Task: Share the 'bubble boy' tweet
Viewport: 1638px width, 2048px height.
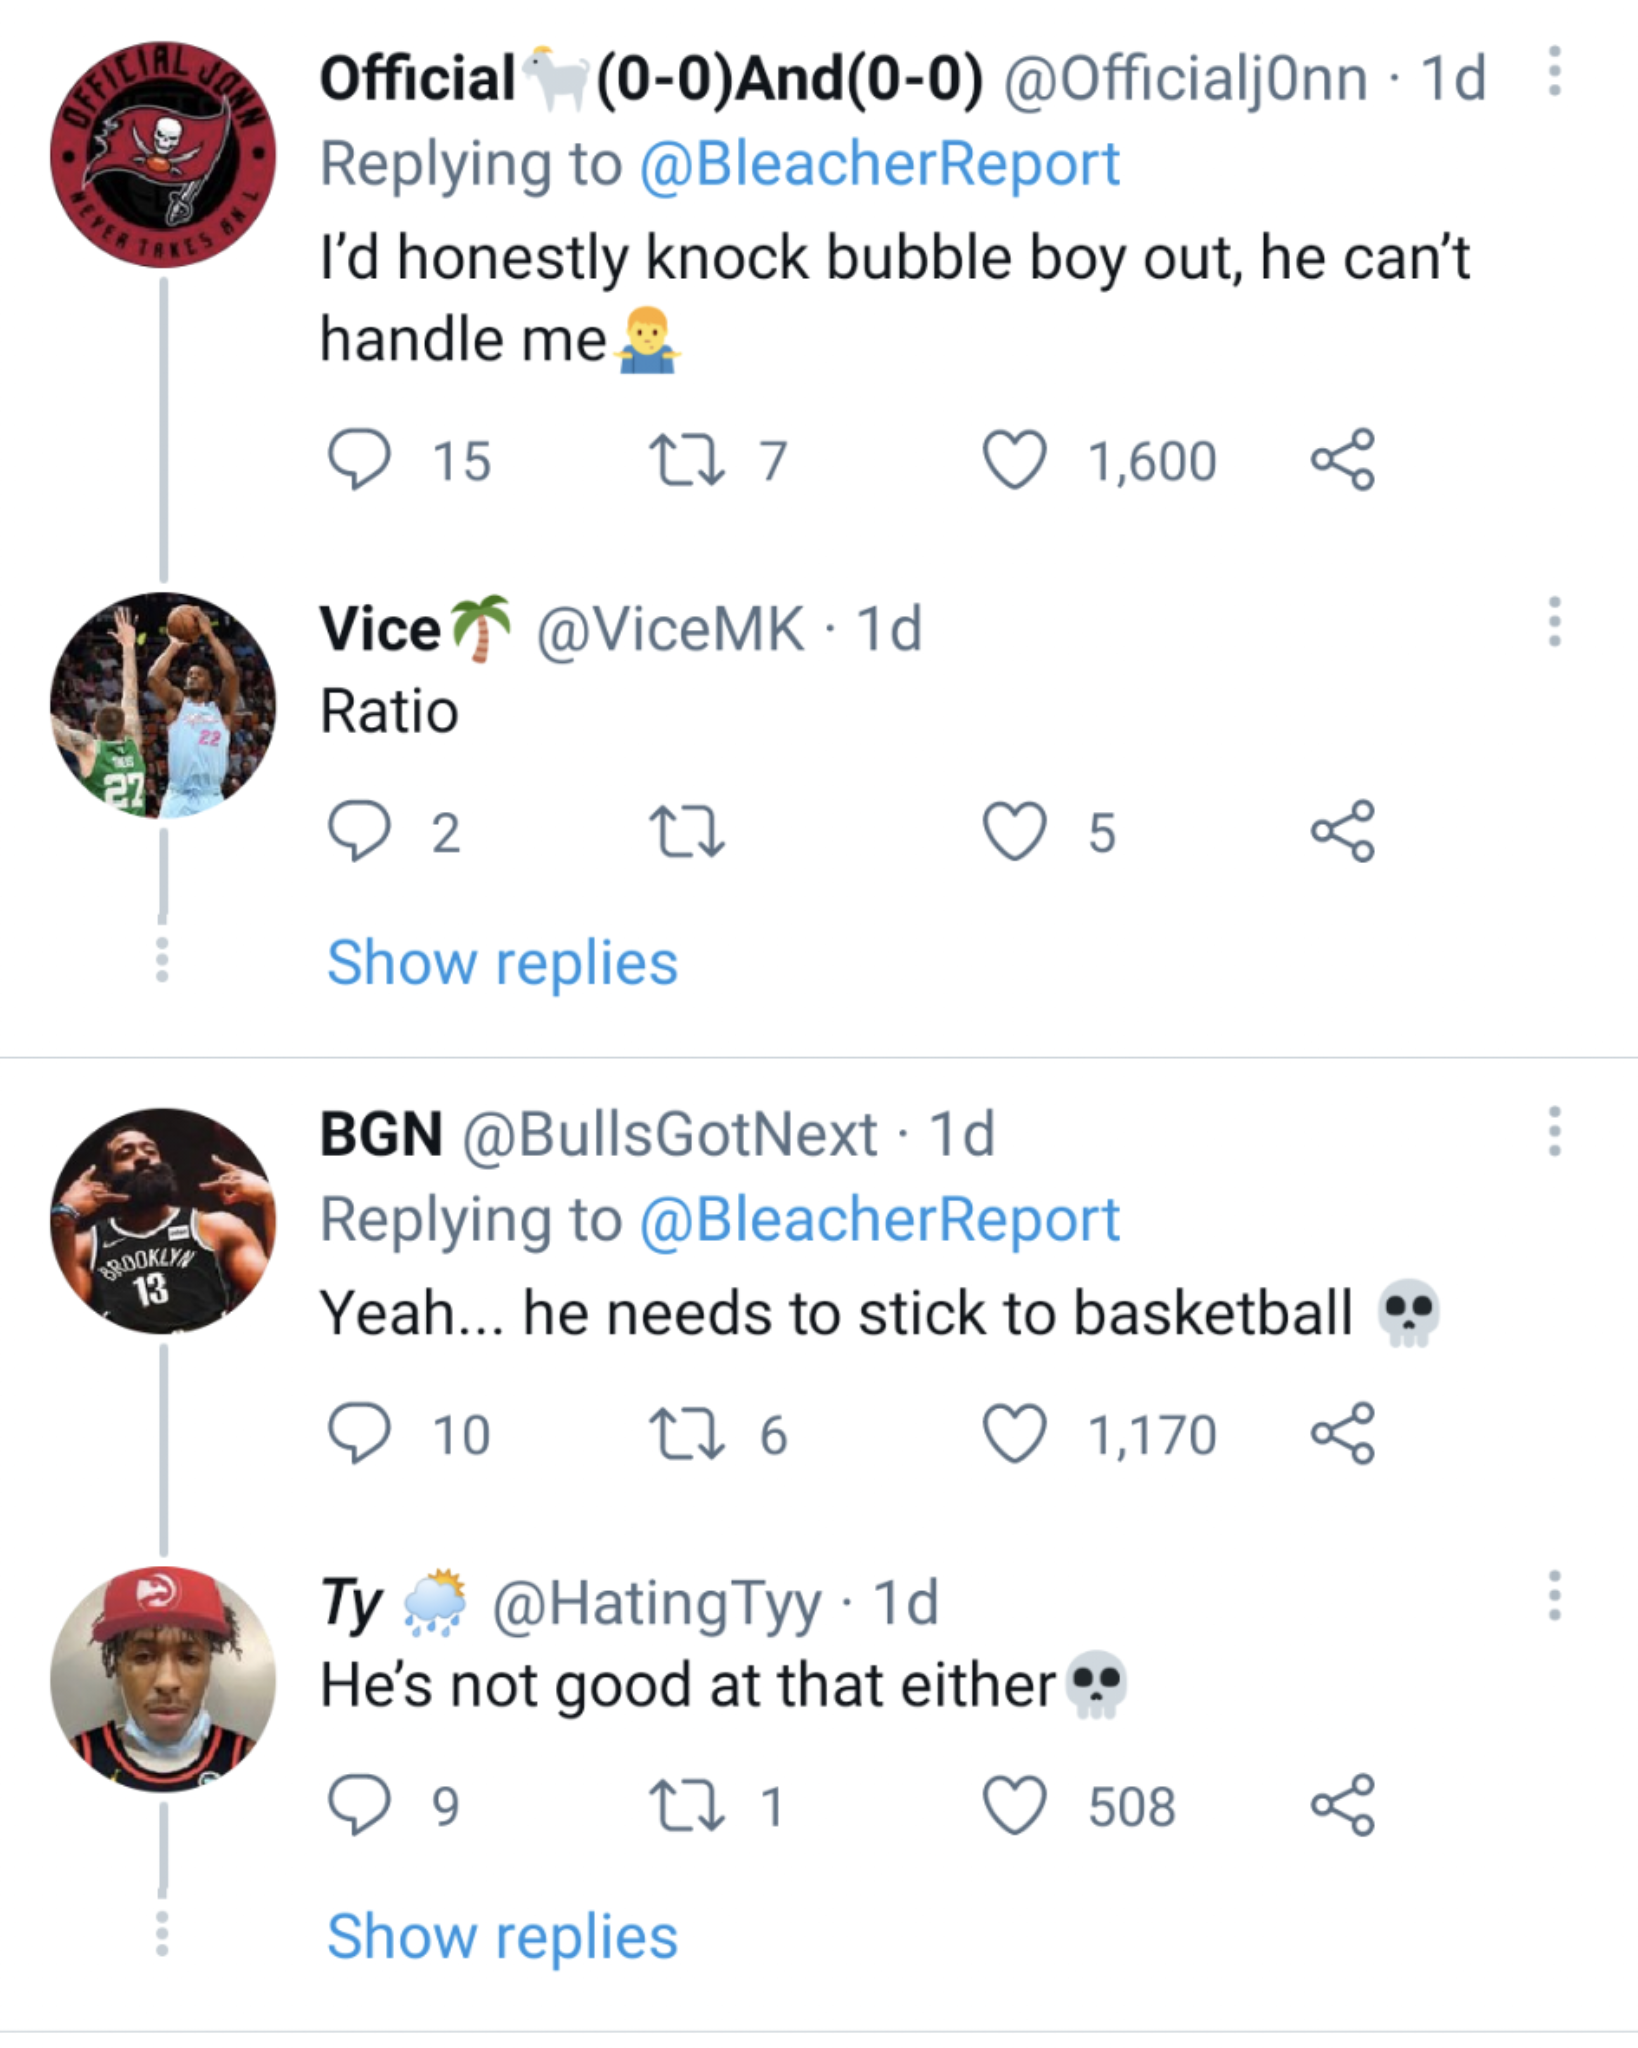Action: (1343, 460)
